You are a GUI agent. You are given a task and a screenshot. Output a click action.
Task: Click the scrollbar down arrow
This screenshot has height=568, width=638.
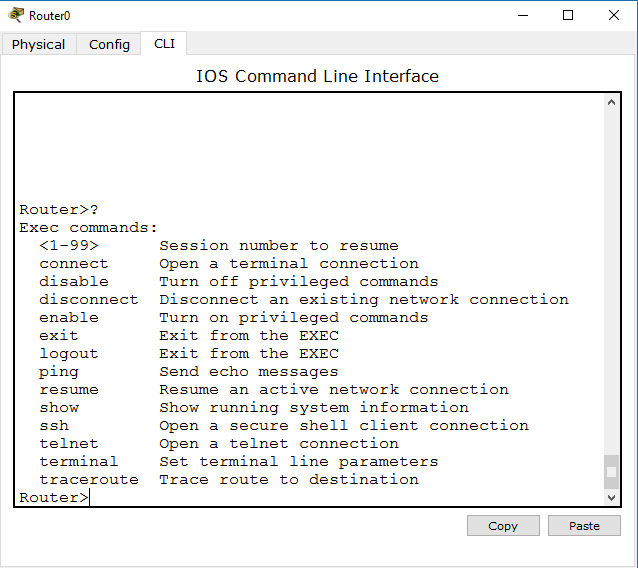(611, 497)
